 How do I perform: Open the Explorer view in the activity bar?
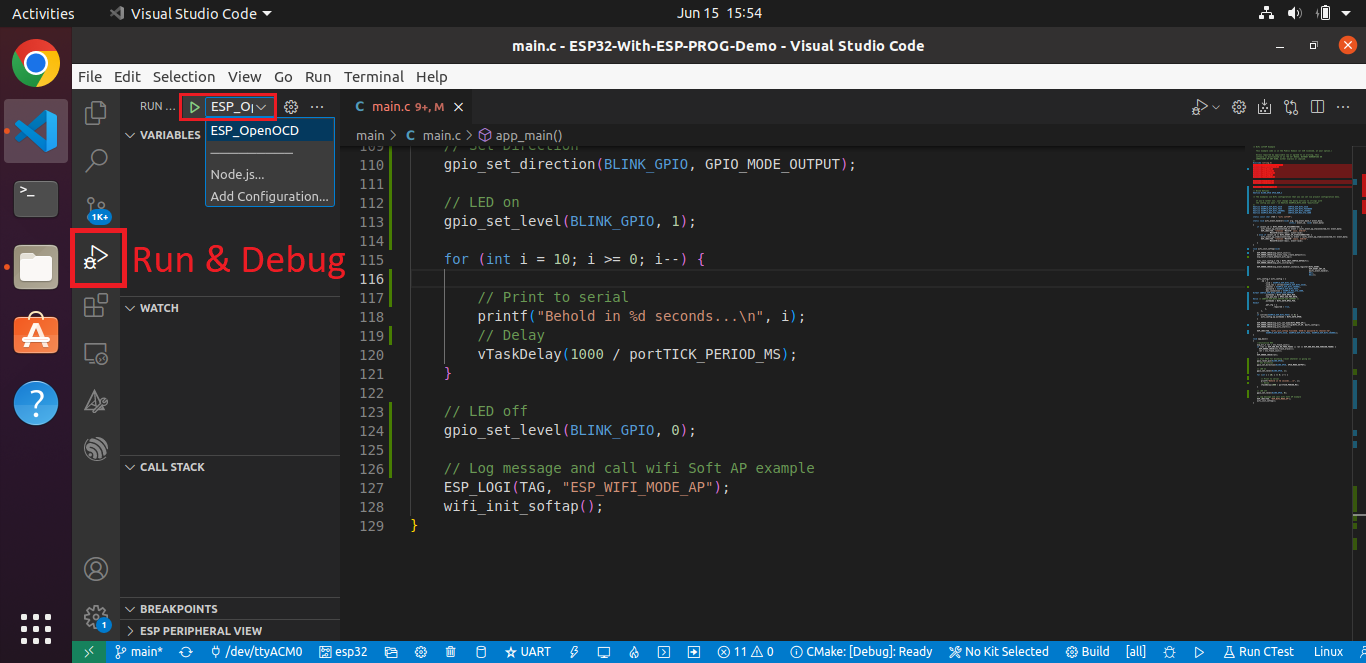point(96,112)
